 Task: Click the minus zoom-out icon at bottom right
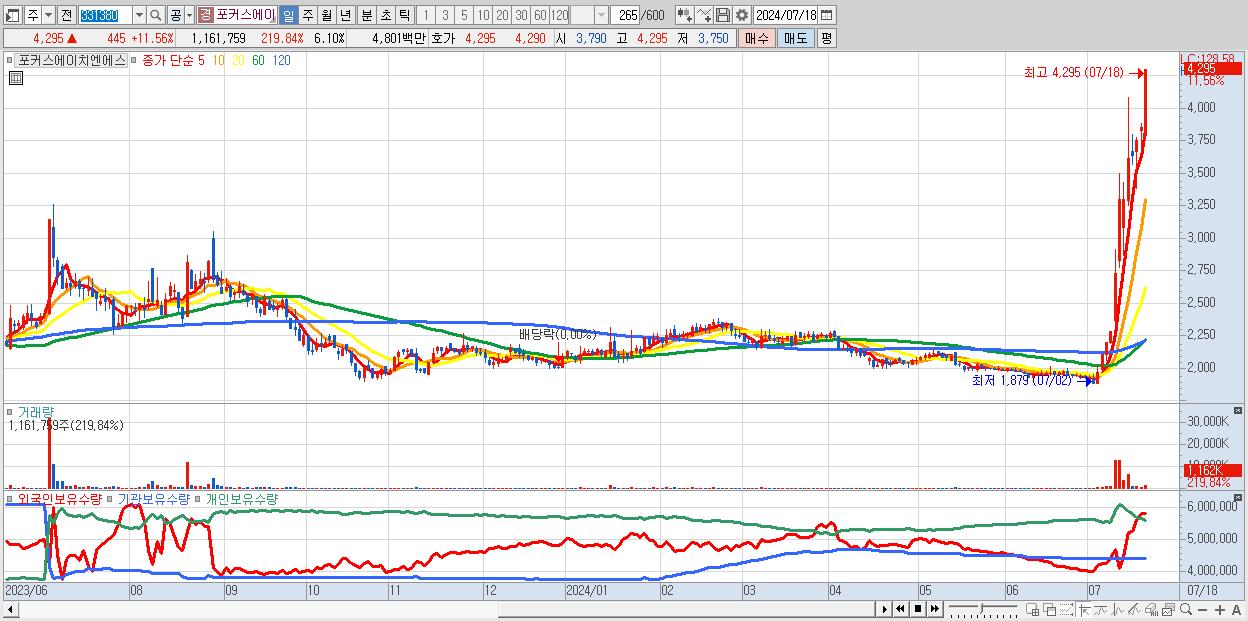[x=1203, y=609]
